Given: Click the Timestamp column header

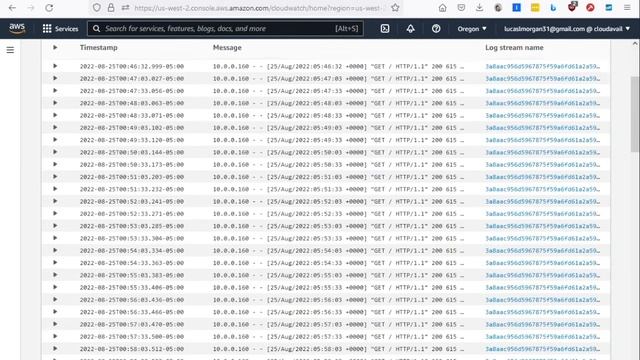Looking at the screenshot, I should click(98, 47).
